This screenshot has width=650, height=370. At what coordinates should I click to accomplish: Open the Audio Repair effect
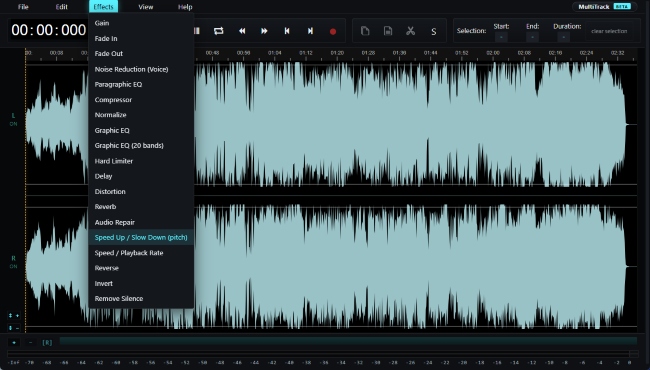[x=141, y=222]
